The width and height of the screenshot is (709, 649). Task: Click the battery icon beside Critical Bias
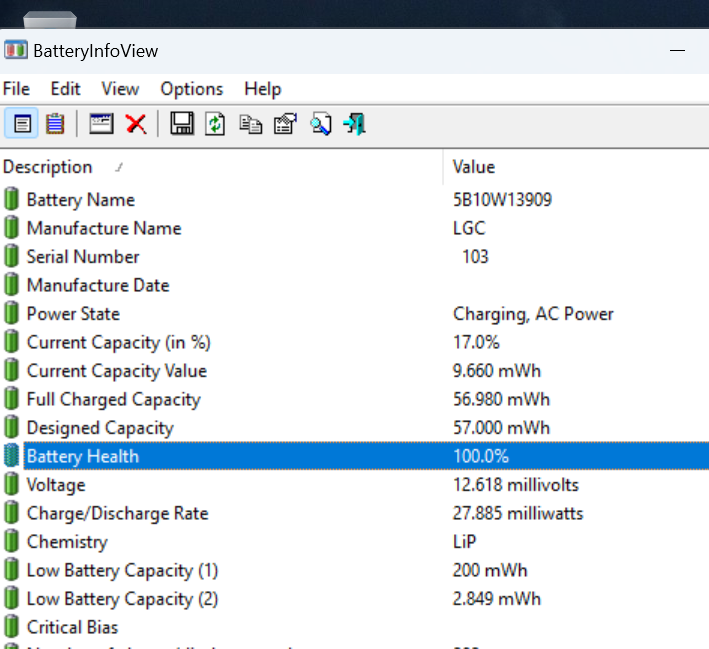tap(12, 626)
